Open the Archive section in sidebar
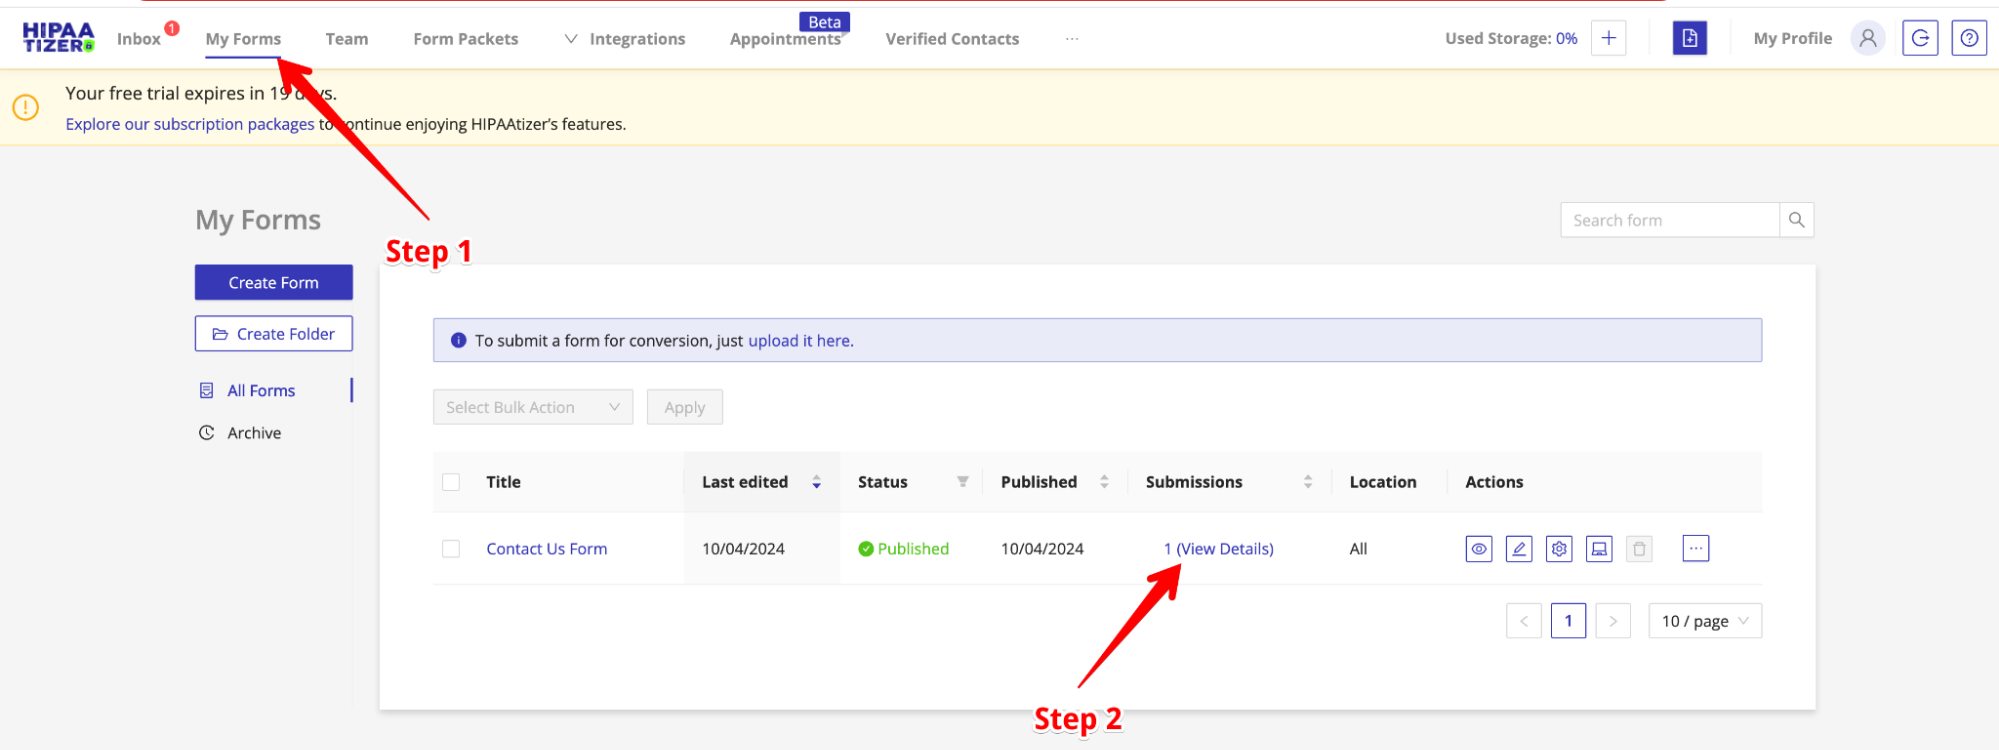 [x=254, y=433]
